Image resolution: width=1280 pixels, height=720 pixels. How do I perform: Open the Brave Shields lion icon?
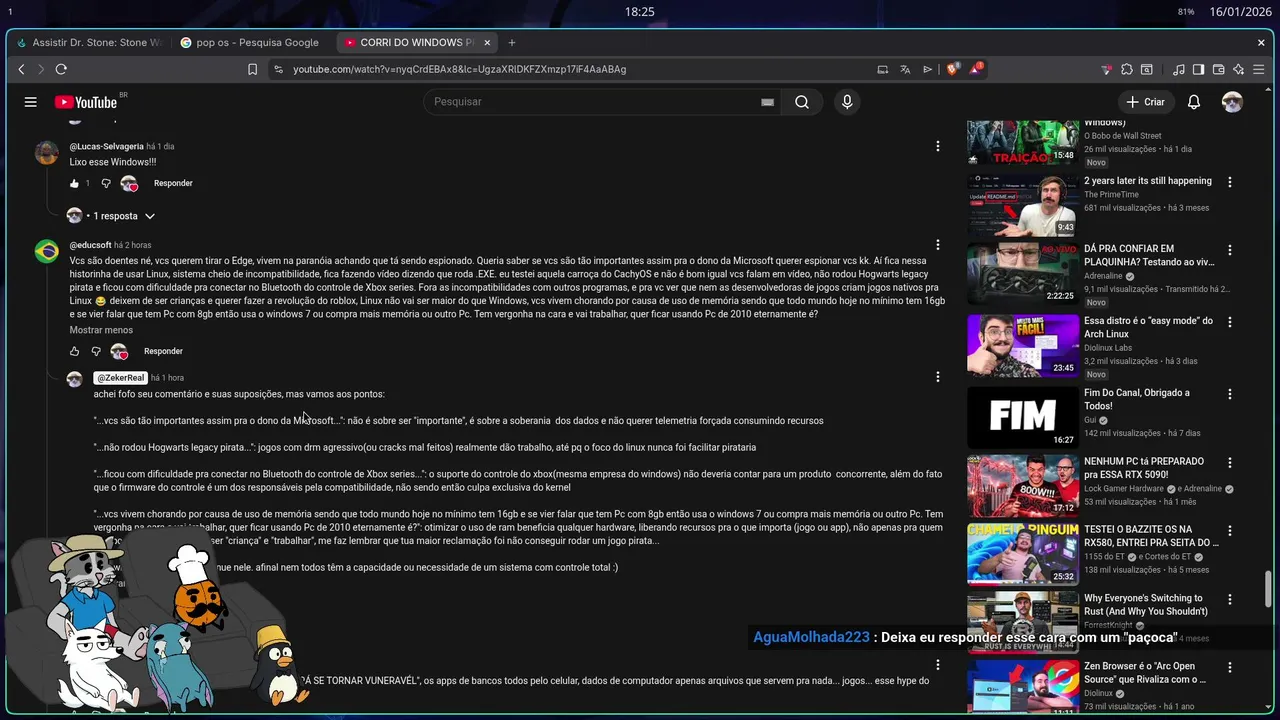952,69
